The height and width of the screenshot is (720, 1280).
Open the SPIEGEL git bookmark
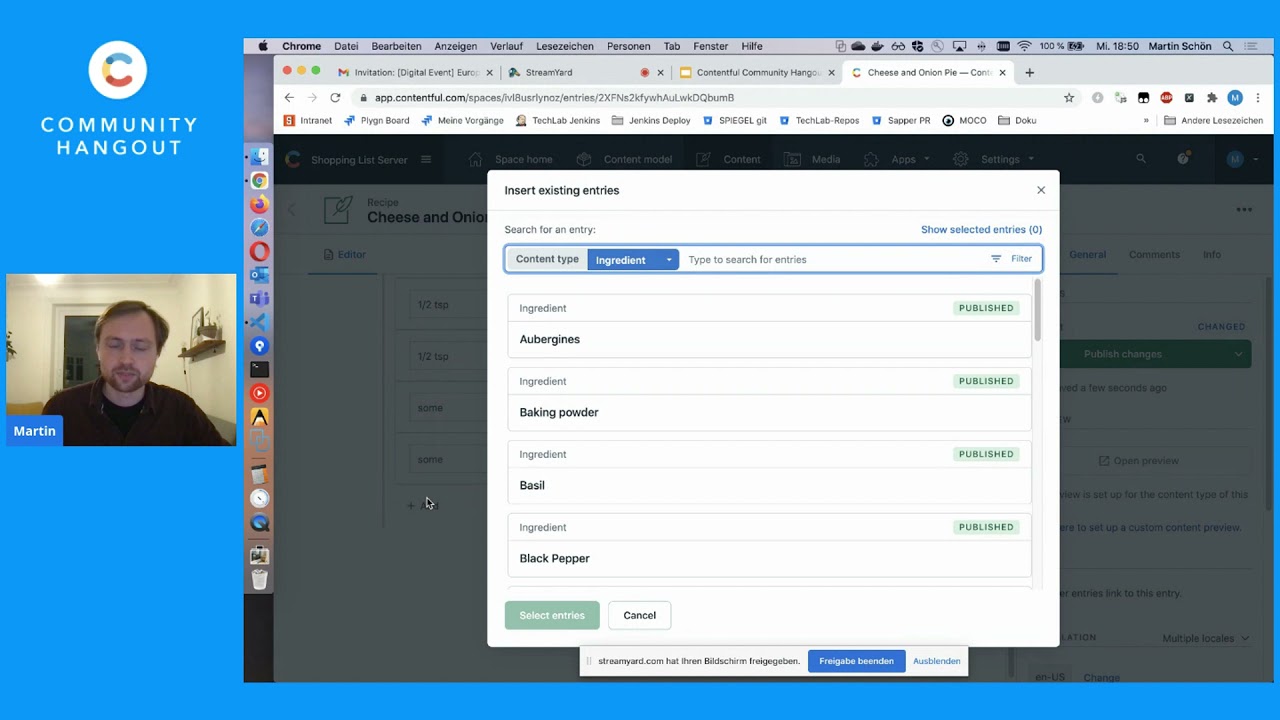coord(735,121)
